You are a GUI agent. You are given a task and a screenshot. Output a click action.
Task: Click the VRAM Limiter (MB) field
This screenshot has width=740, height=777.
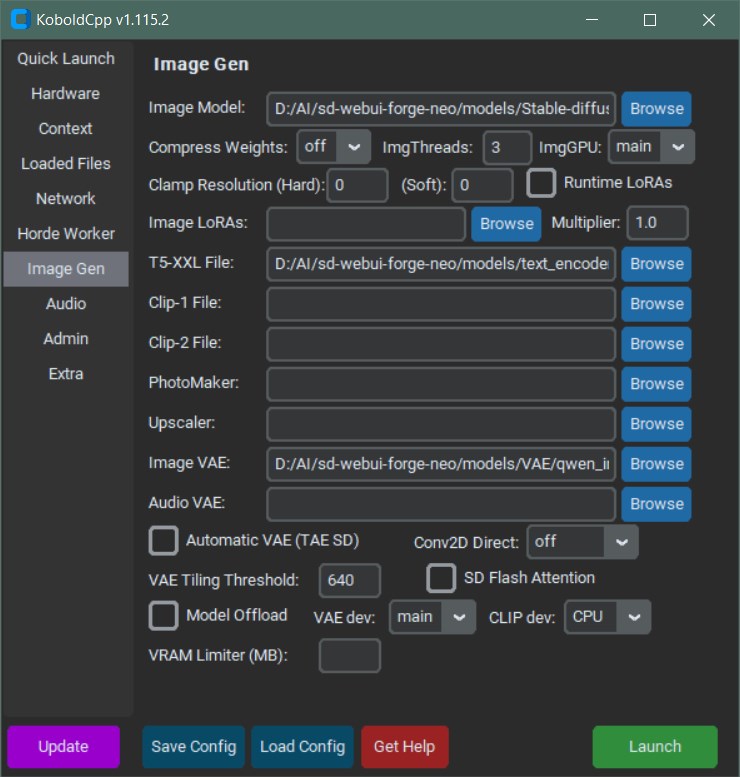pos(350,656)
